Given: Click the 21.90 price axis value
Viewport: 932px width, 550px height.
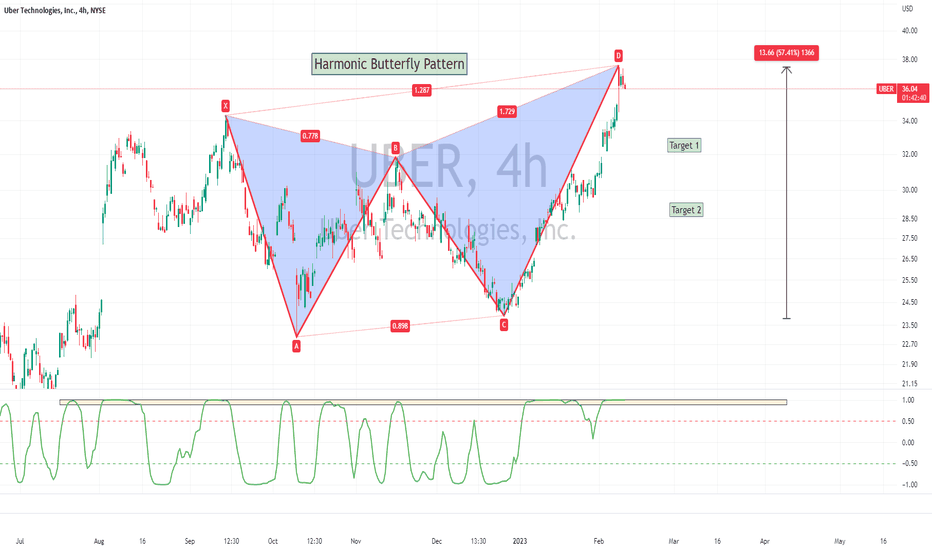Looking at the screenshot, I should pyautogui.click(x=909, y=364).
